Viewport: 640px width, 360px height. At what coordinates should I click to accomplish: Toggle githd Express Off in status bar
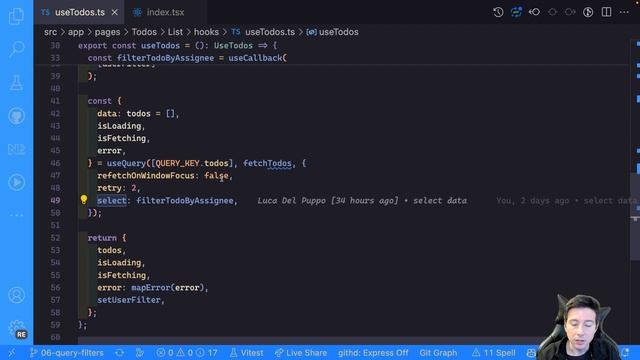[373, 353]
